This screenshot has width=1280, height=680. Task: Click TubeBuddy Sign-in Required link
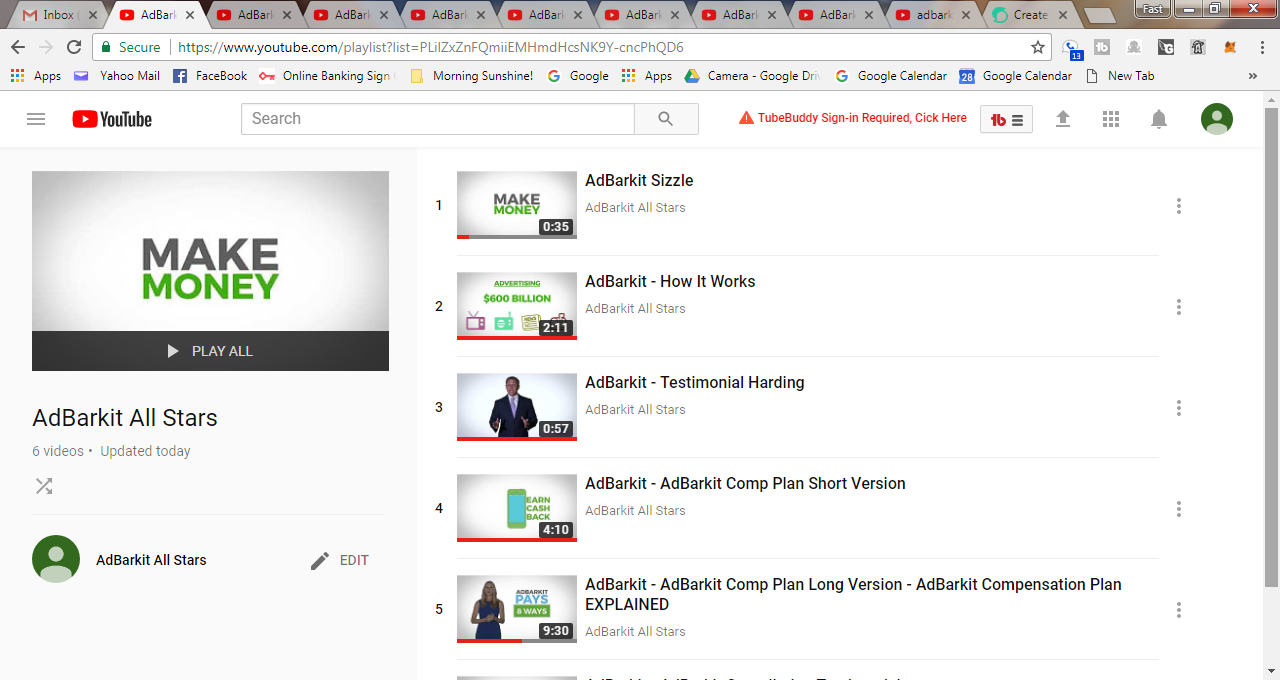pos(853,118)
